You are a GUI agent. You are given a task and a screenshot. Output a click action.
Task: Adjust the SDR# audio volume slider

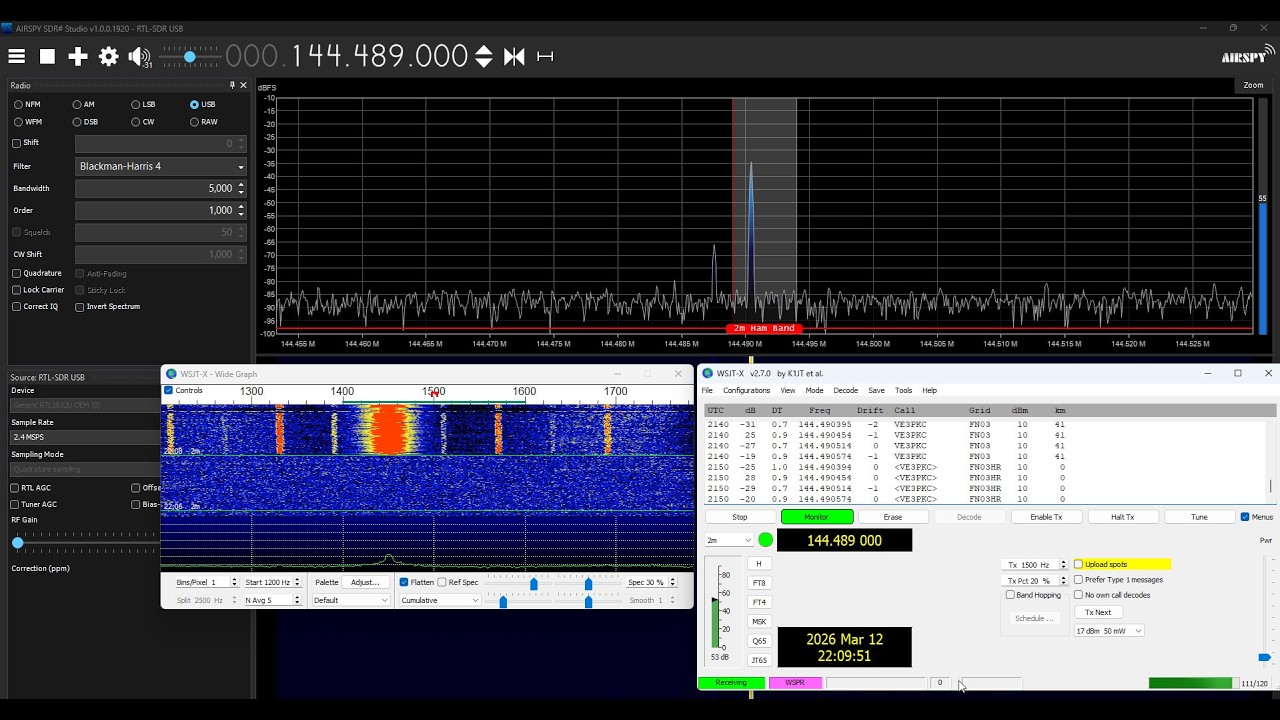(x=189, y=57)
